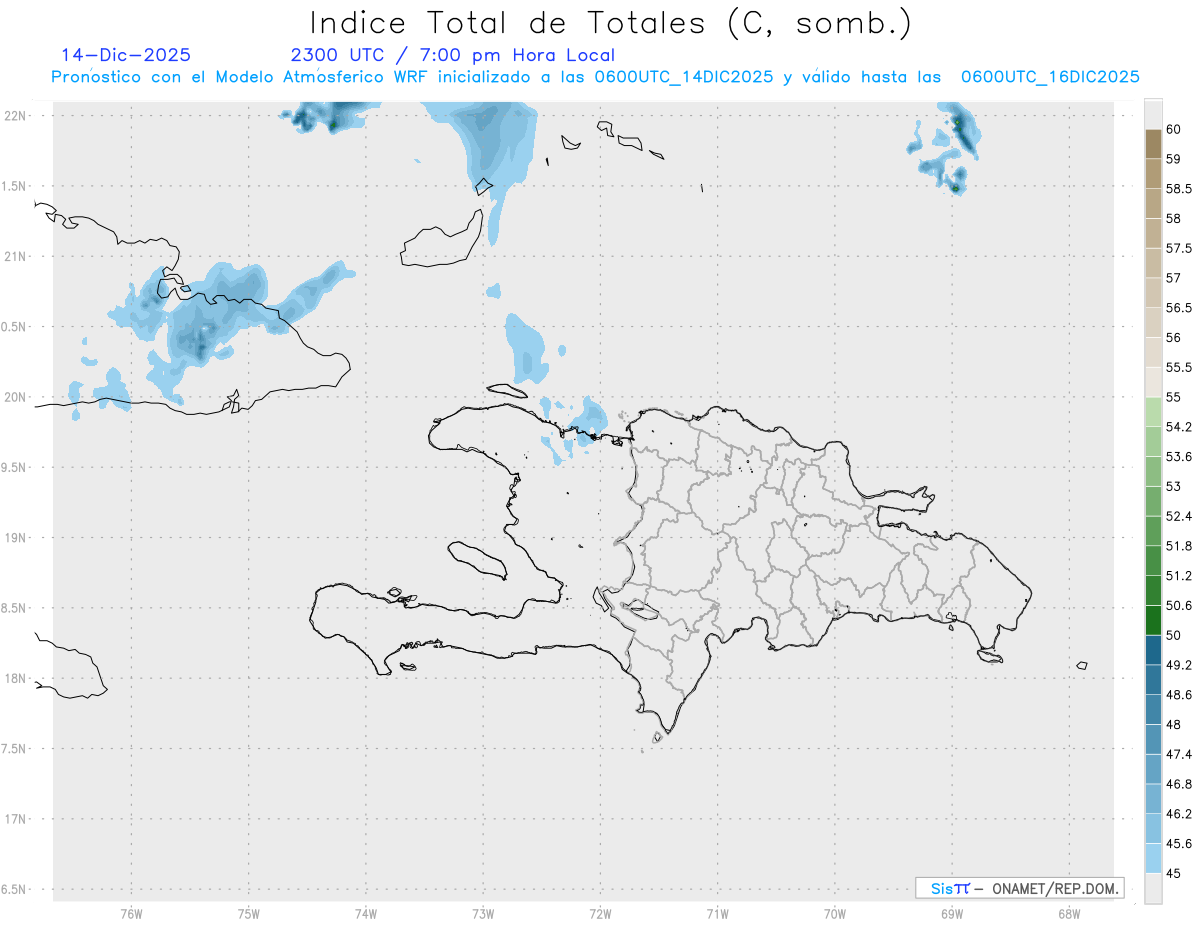Click the '46.2' color scale value

pyautogui.click(x=1179, y=814)
